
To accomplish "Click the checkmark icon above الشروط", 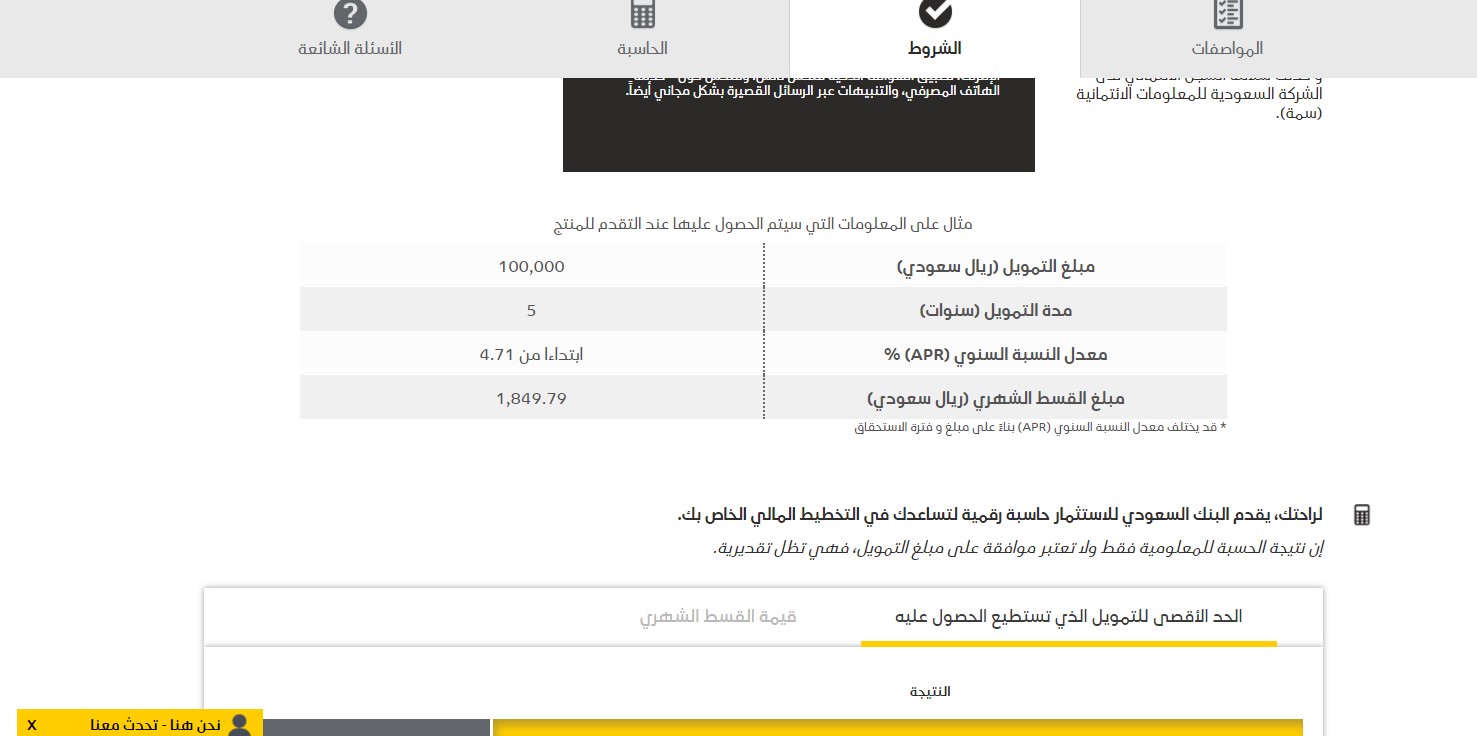I will (935, 13).
